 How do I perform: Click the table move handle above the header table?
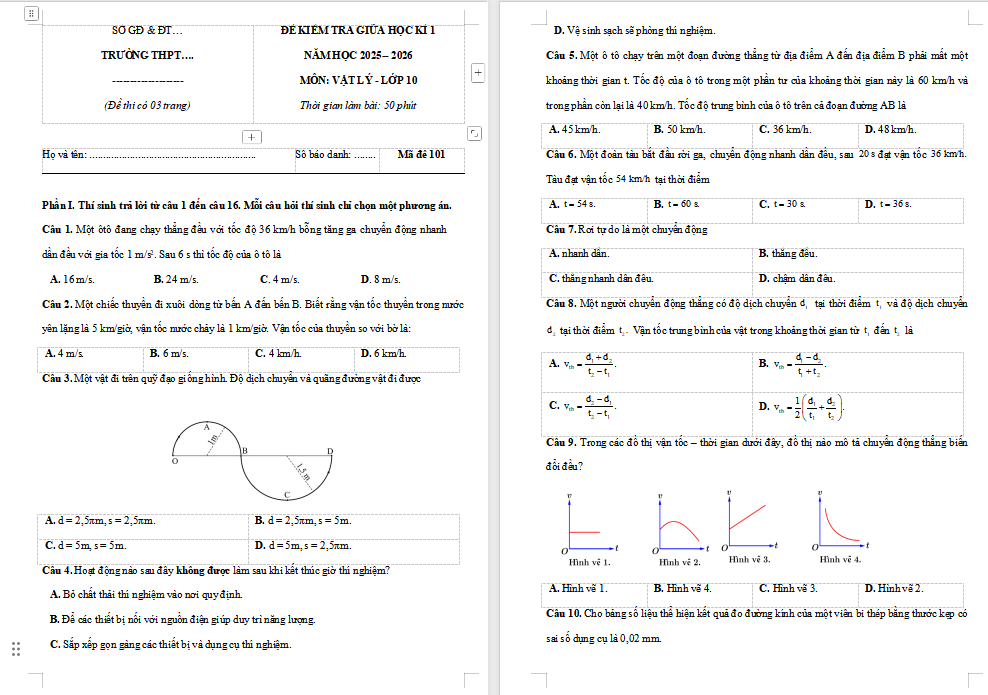pos(31,14)
